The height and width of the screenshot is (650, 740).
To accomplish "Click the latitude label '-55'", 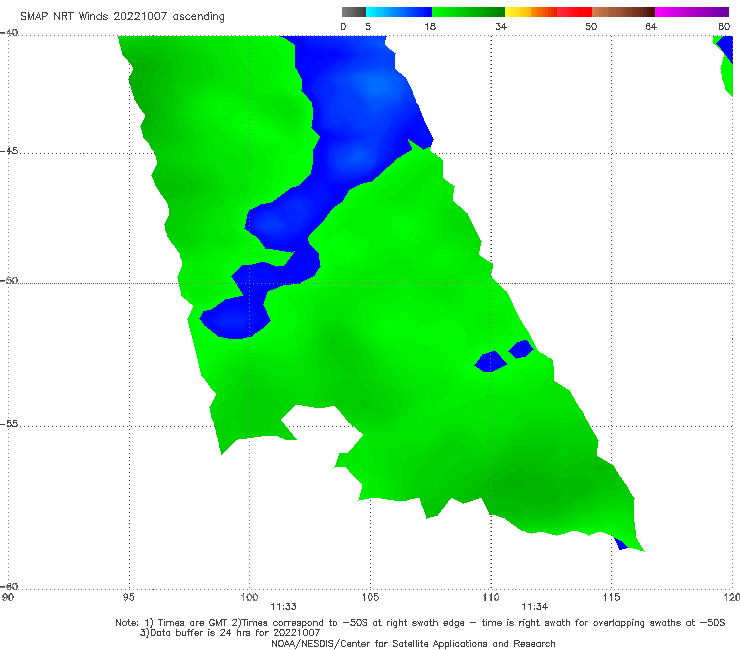I will point(9,424).
